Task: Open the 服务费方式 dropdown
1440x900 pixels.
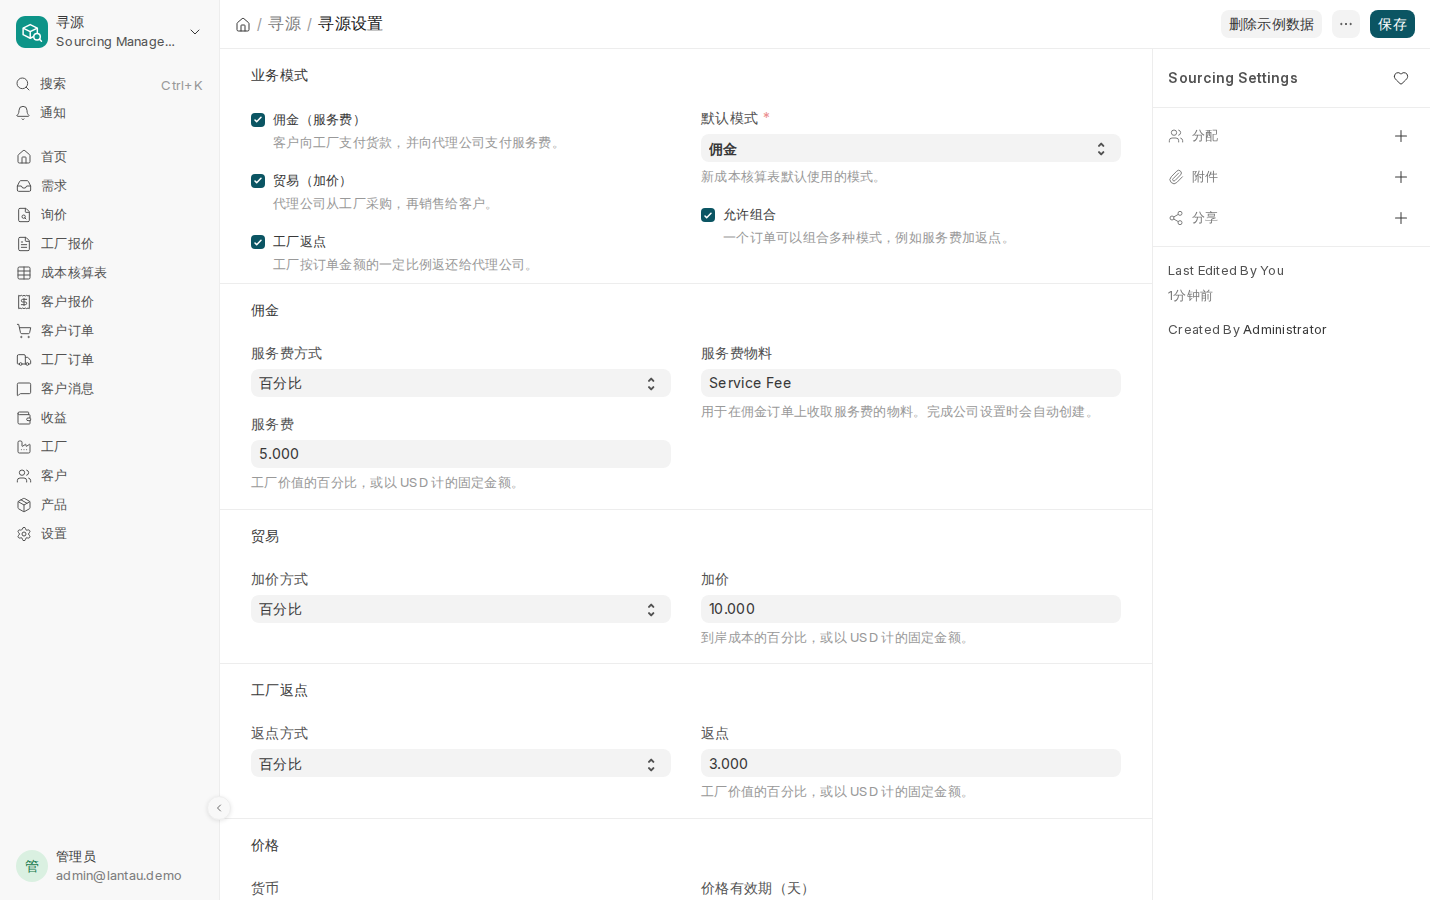Action: click(x=461, y=384)
